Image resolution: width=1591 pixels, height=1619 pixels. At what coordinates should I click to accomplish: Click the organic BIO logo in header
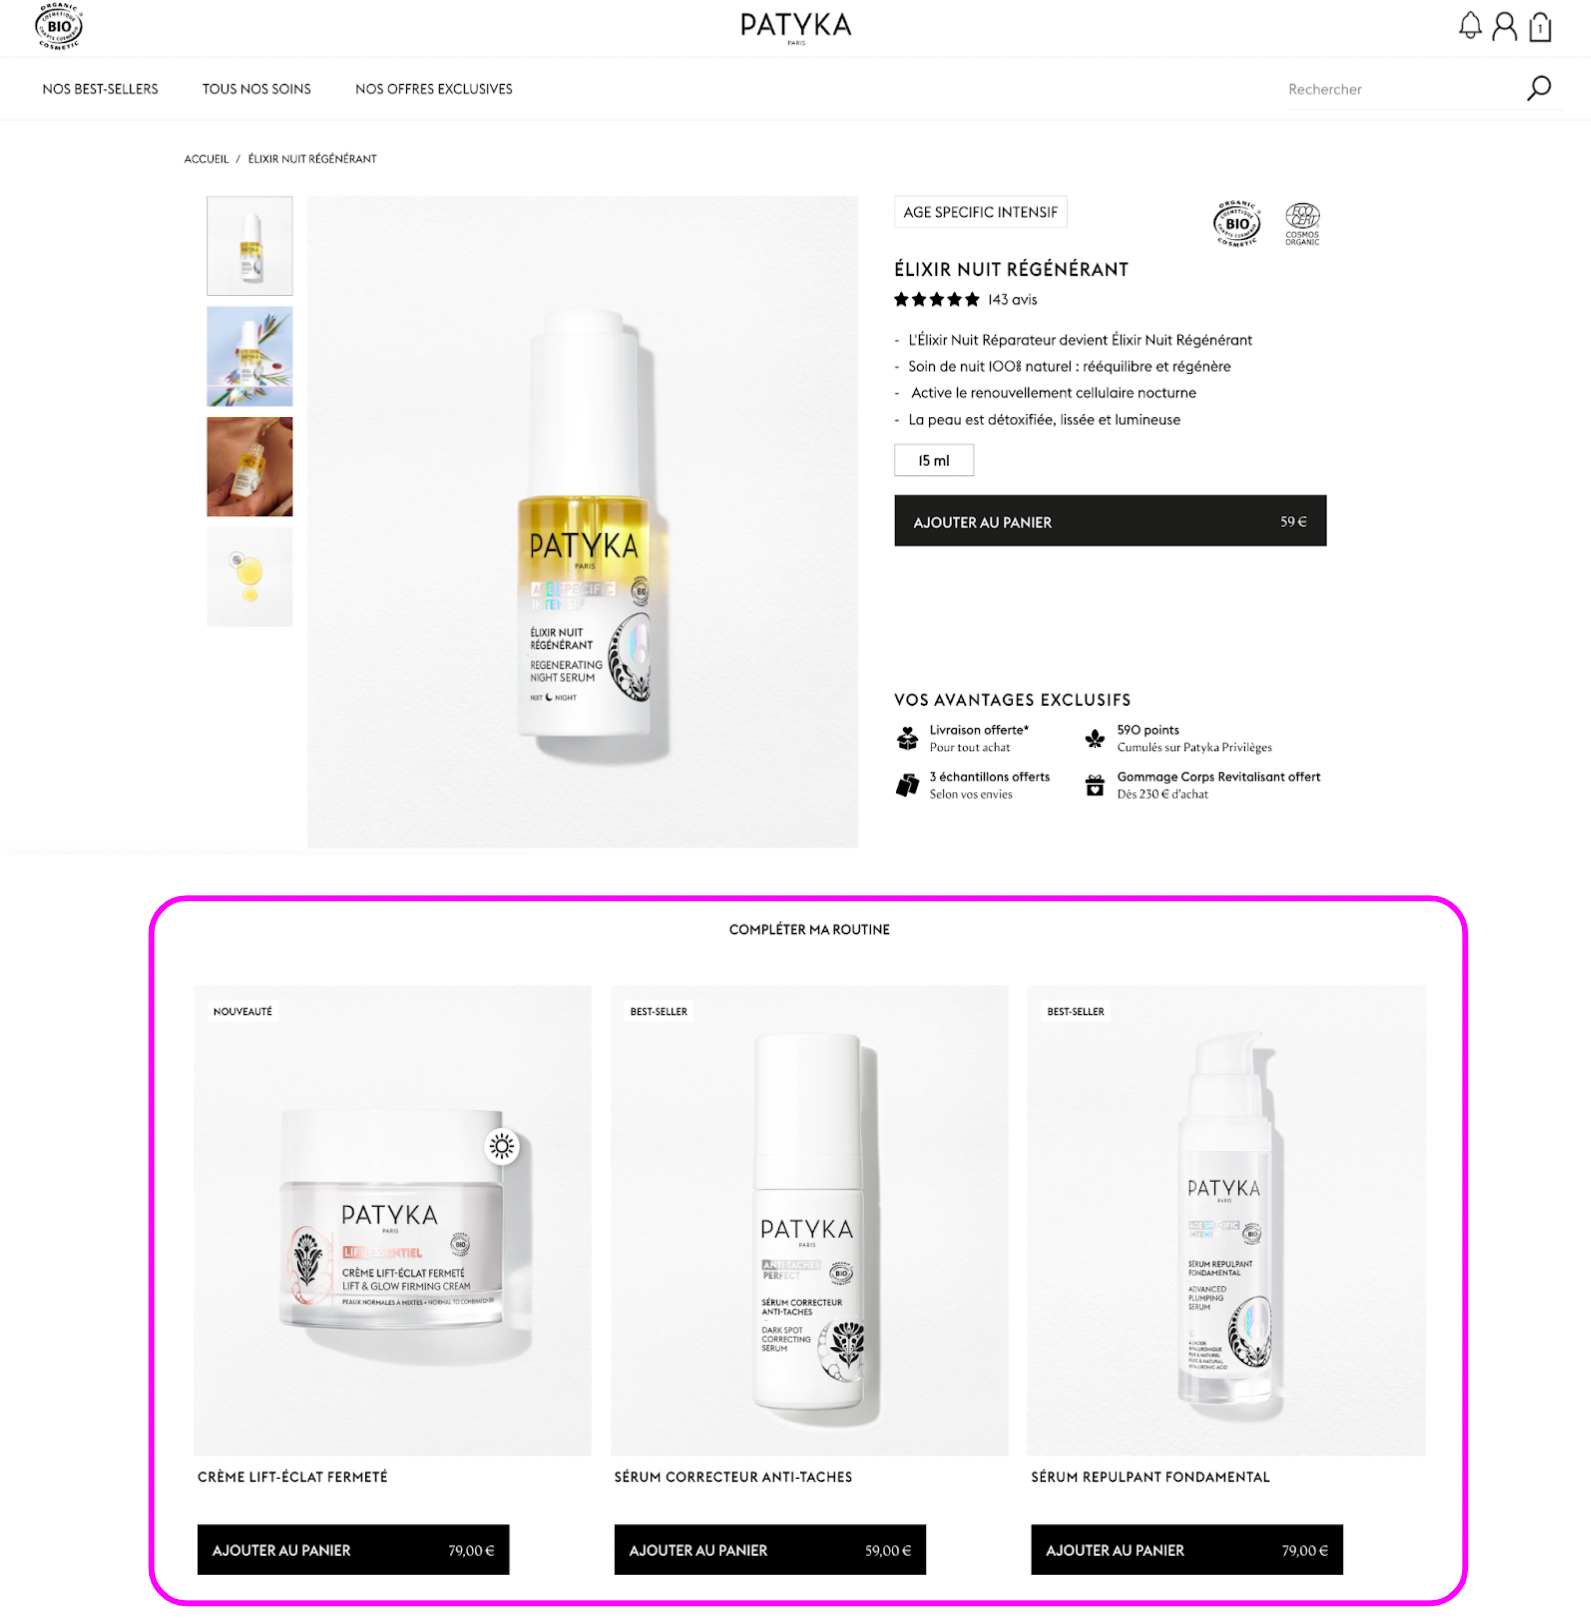point(59,26)
